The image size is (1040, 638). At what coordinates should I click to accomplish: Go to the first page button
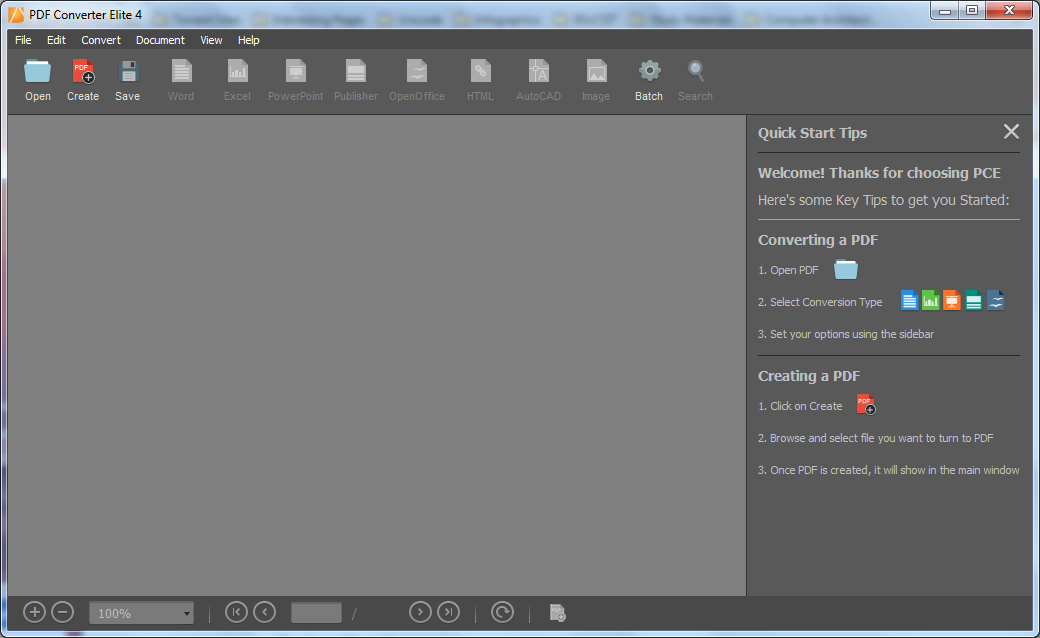(x=236, y=612)
